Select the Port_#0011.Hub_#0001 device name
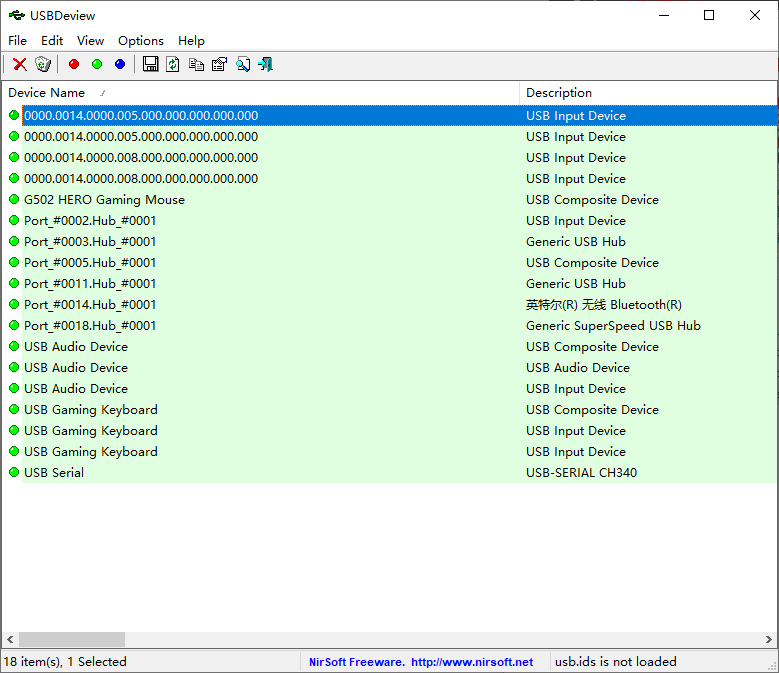 pyautogui.click(x=90, y=284)
